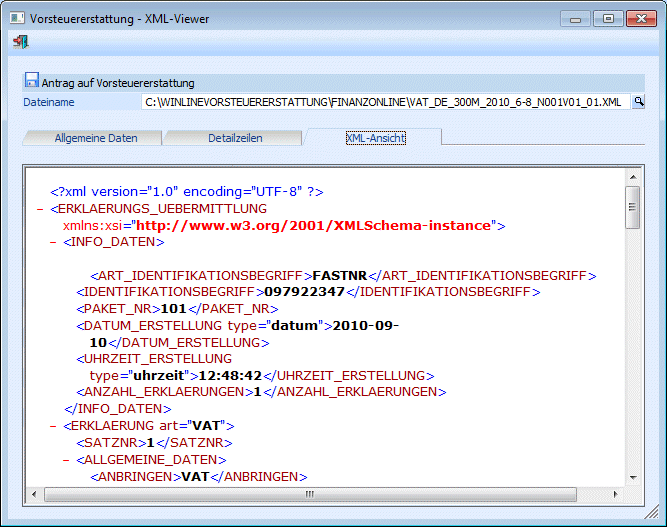667x527 pixels.
Task: Click the floppy disk icon beside Antrag auf Vorsteuererstattung
Action: 31,82
